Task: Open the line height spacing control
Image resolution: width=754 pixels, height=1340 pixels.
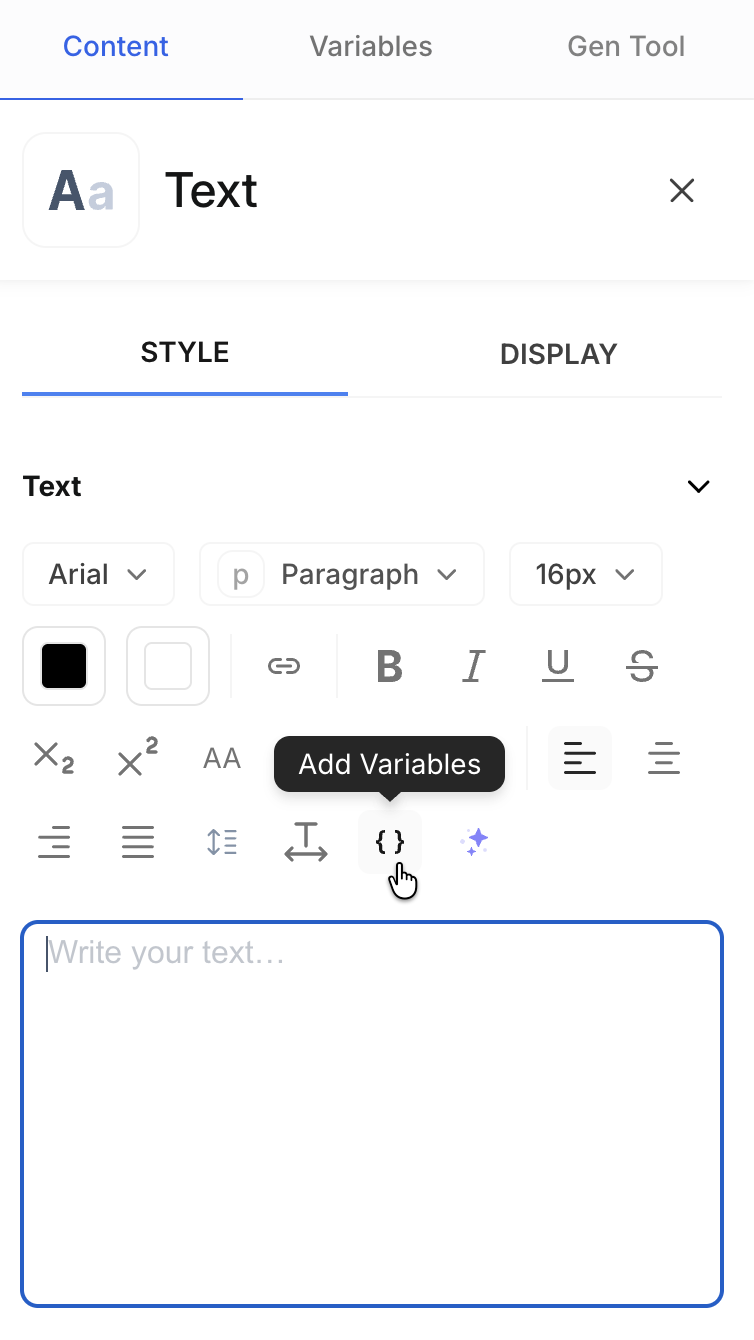Action: (x=221, y=842)
